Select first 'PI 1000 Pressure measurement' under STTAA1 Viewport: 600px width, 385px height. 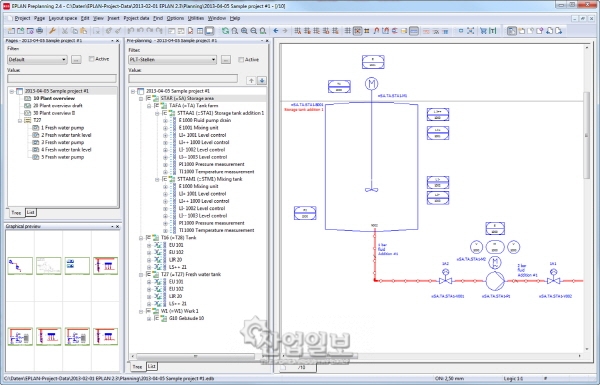coord(211,164)
